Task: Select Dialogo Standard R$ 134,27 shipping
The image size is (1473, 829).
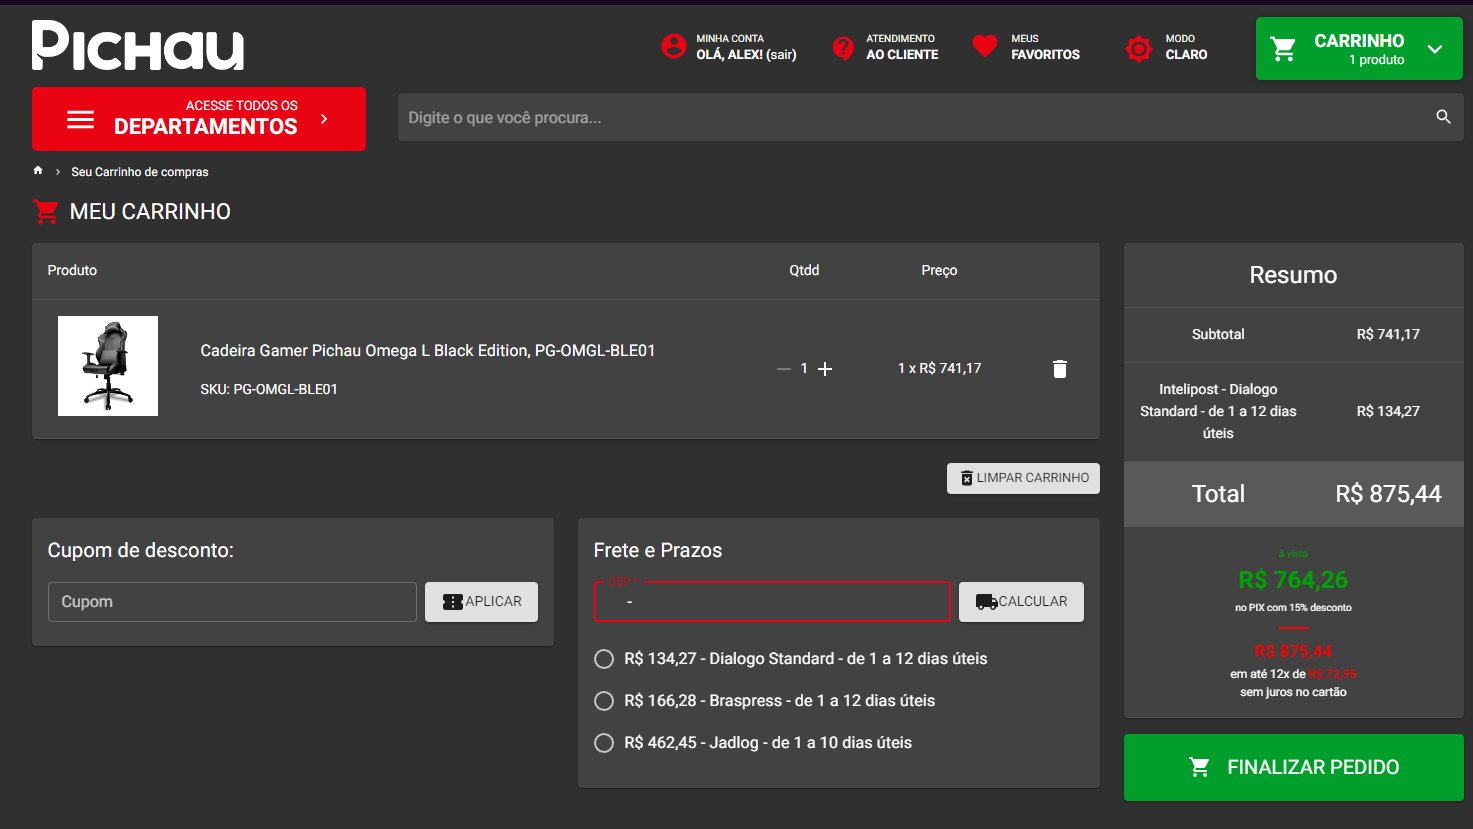Action: tap(604, 659)
